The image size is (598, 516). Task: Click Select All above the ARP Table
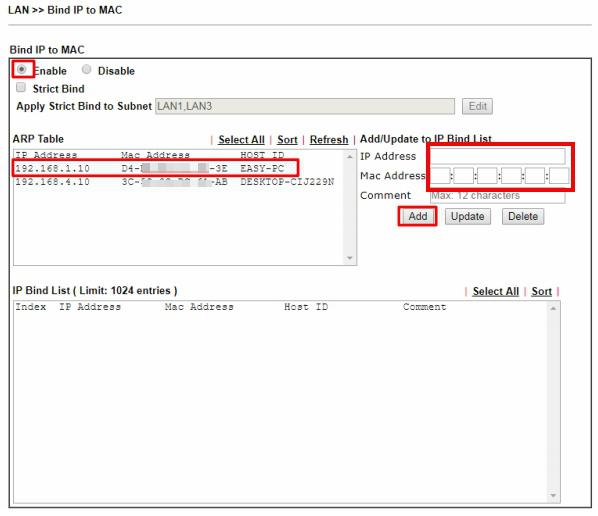pos(241,140)
